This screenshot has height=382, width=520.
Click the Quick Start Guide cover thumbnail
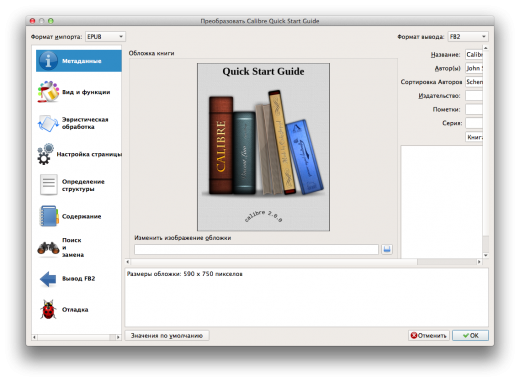pyautogui.click(x=263, y=147)
